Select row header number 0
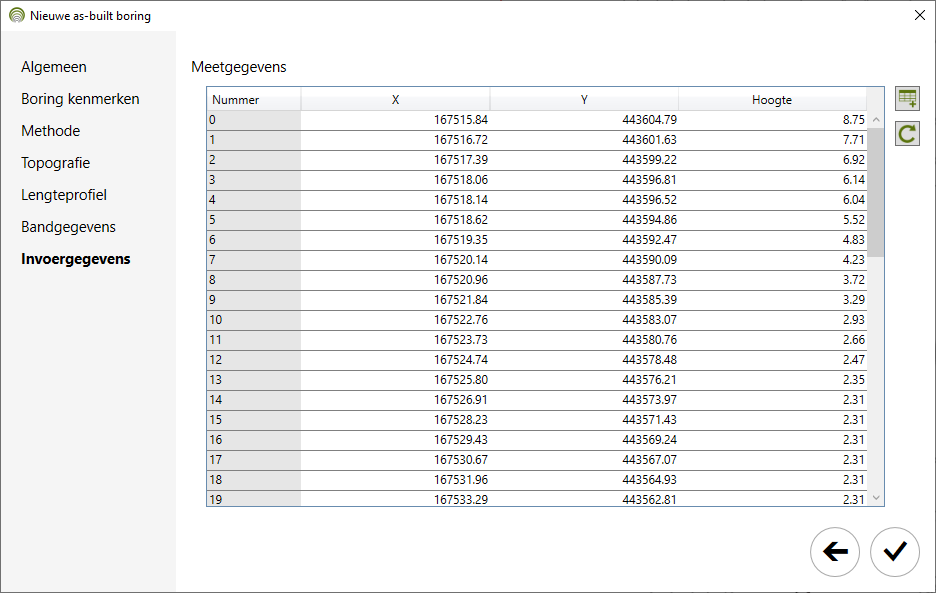Screen dimensions: 936x593 pyautogui.click(x=254, y=120)
